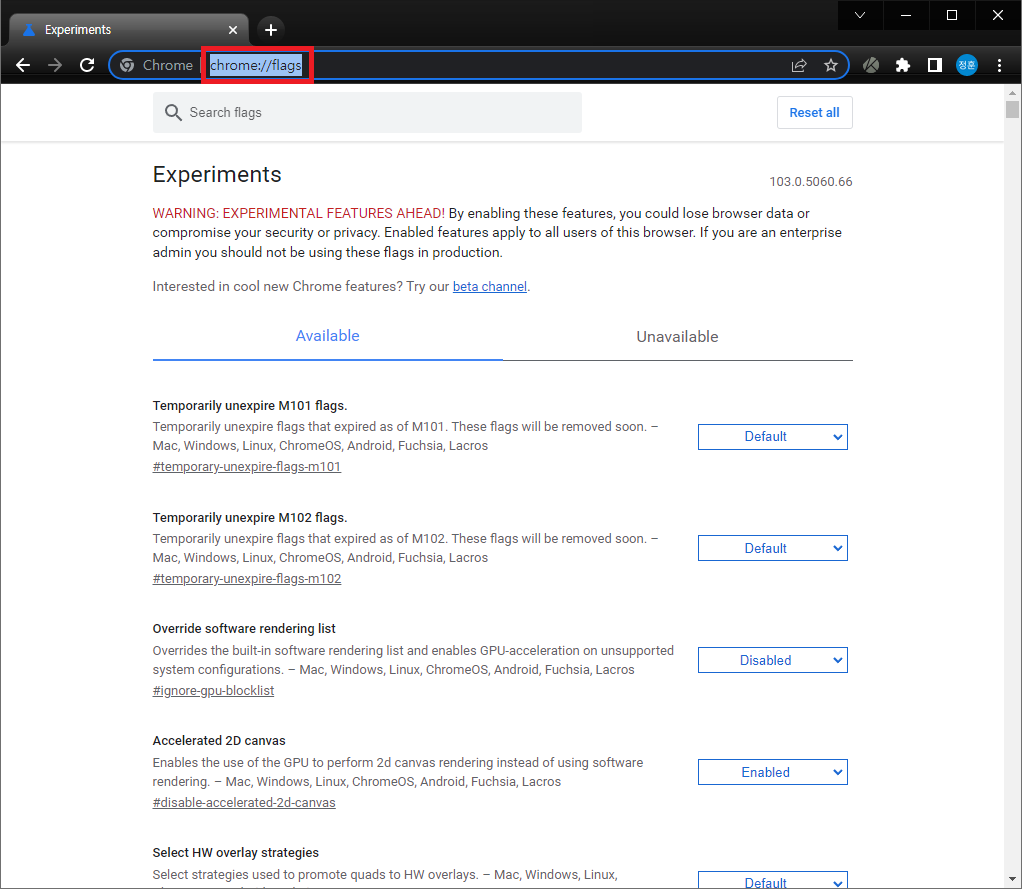The image size is (1022, 889).
Task: Open the blue profile avatar
Action: tap(967, 65)
